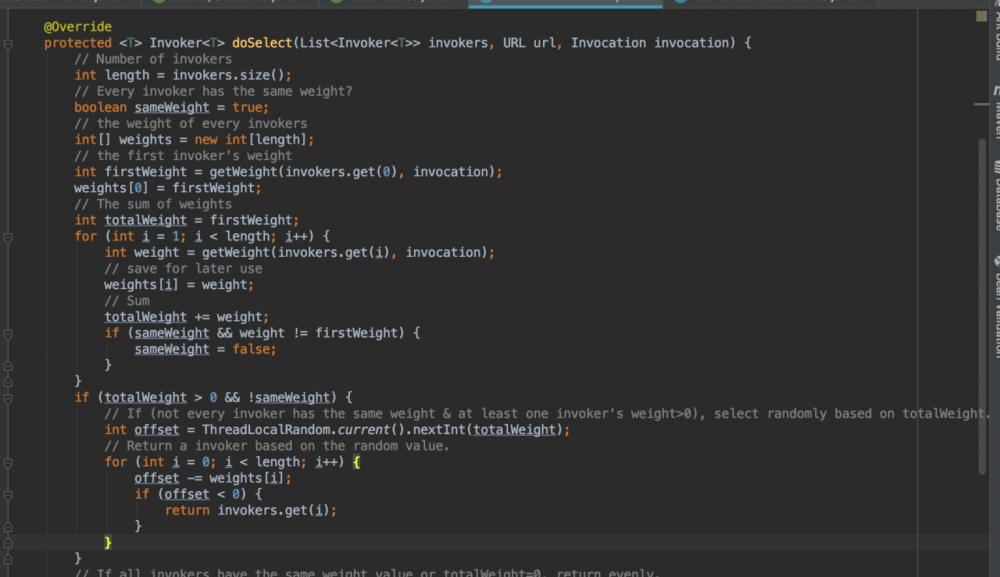Open the Maven tool window
This screenshot has width=1000, height=577.
996,112
